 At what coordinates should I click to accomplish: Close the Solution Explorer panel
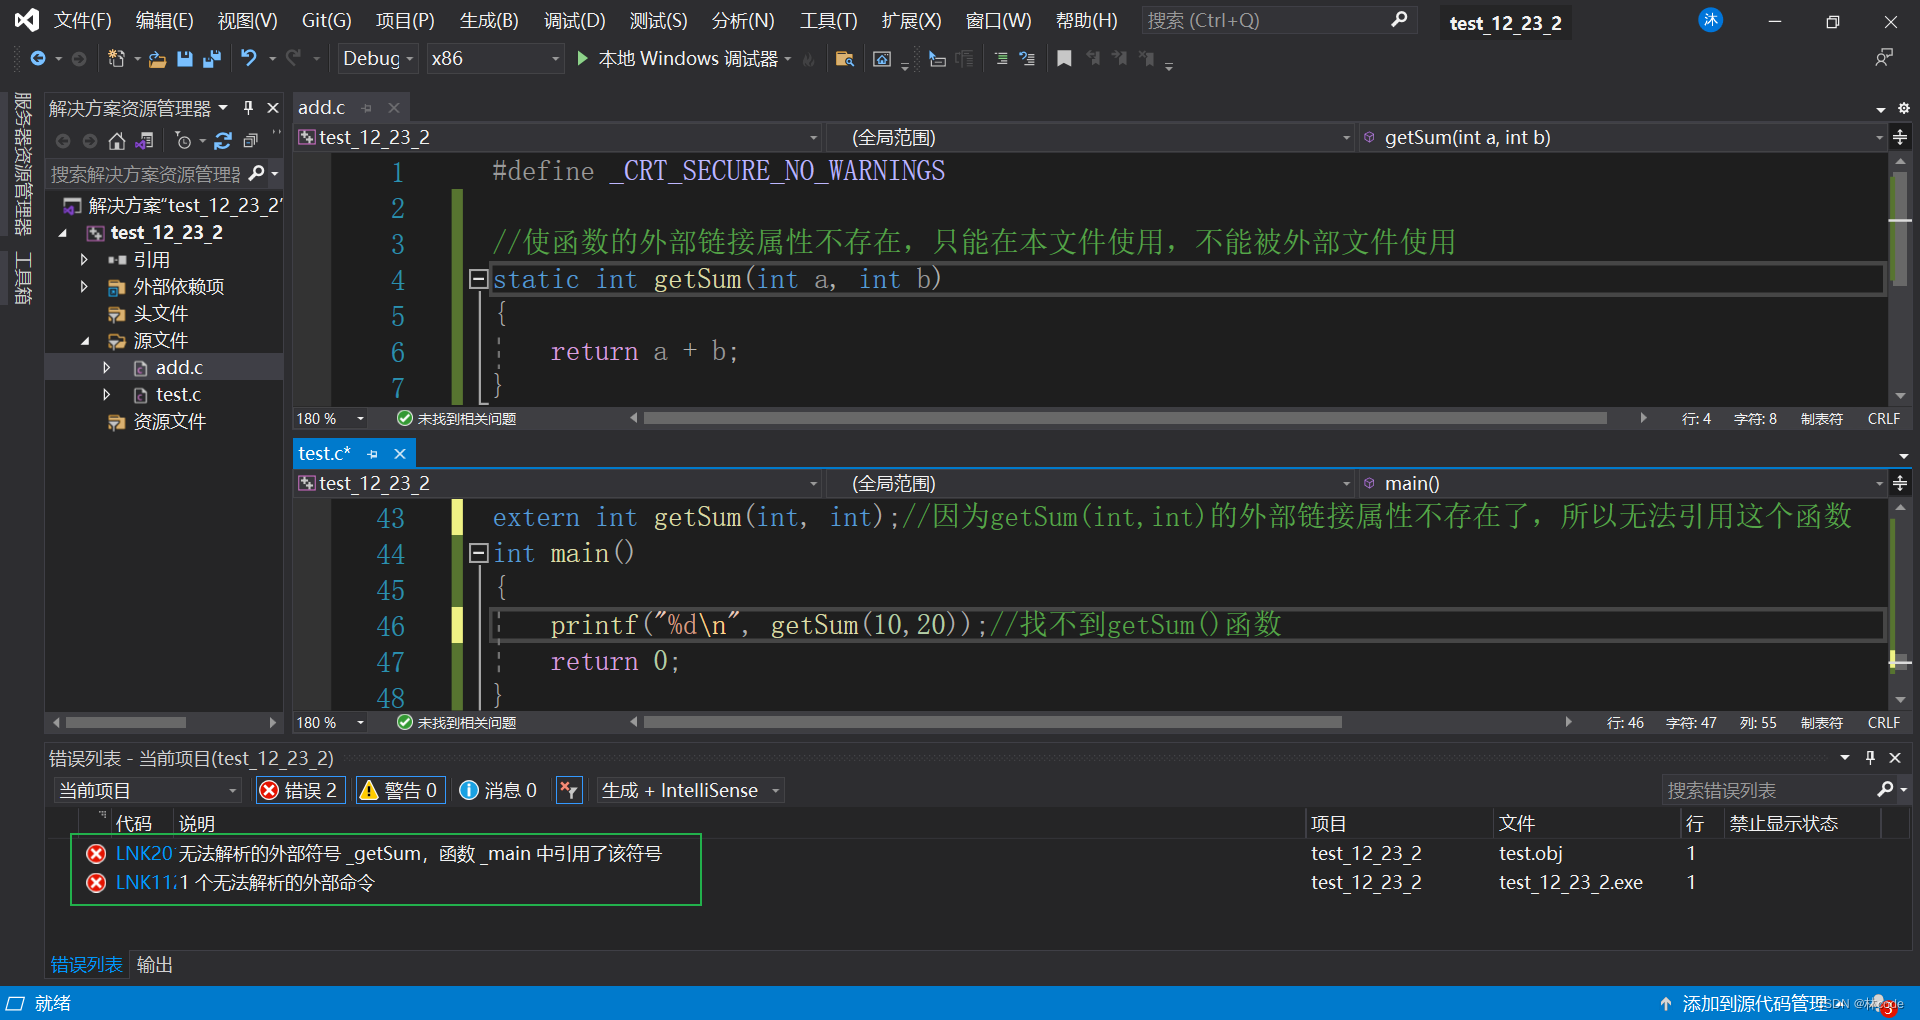(272, 107)
